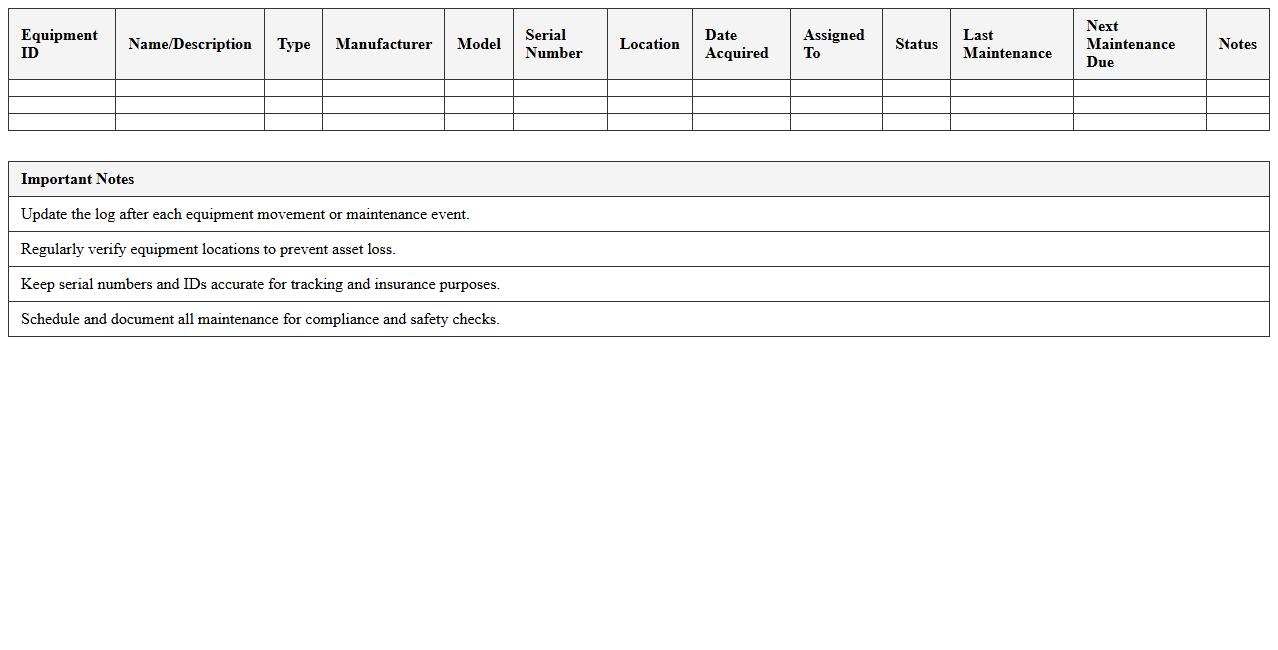Select the Manufacturer column header
The height and width of the screenshot is (650, 1278).
click(x=383, y=44)
